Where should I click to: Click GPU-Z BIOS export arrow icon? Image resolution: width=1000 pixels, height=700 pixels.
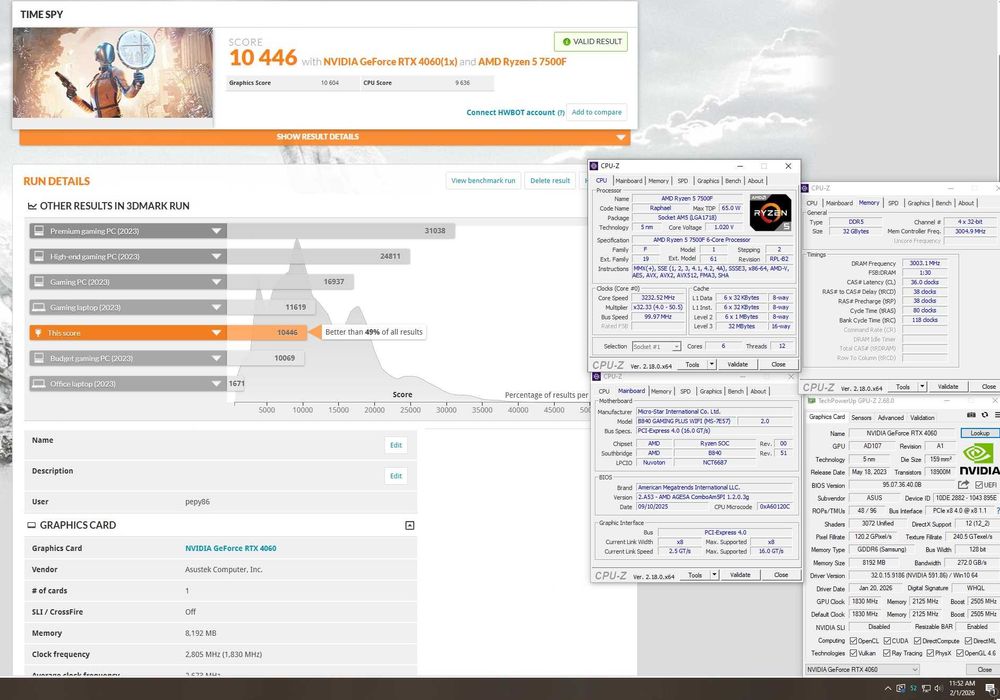[x=963, y=485]
